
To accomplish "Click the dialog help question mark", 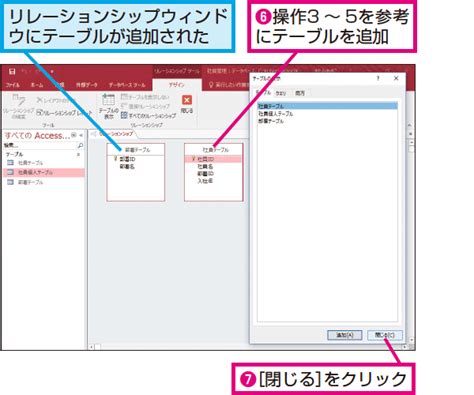I will point(378,78).
